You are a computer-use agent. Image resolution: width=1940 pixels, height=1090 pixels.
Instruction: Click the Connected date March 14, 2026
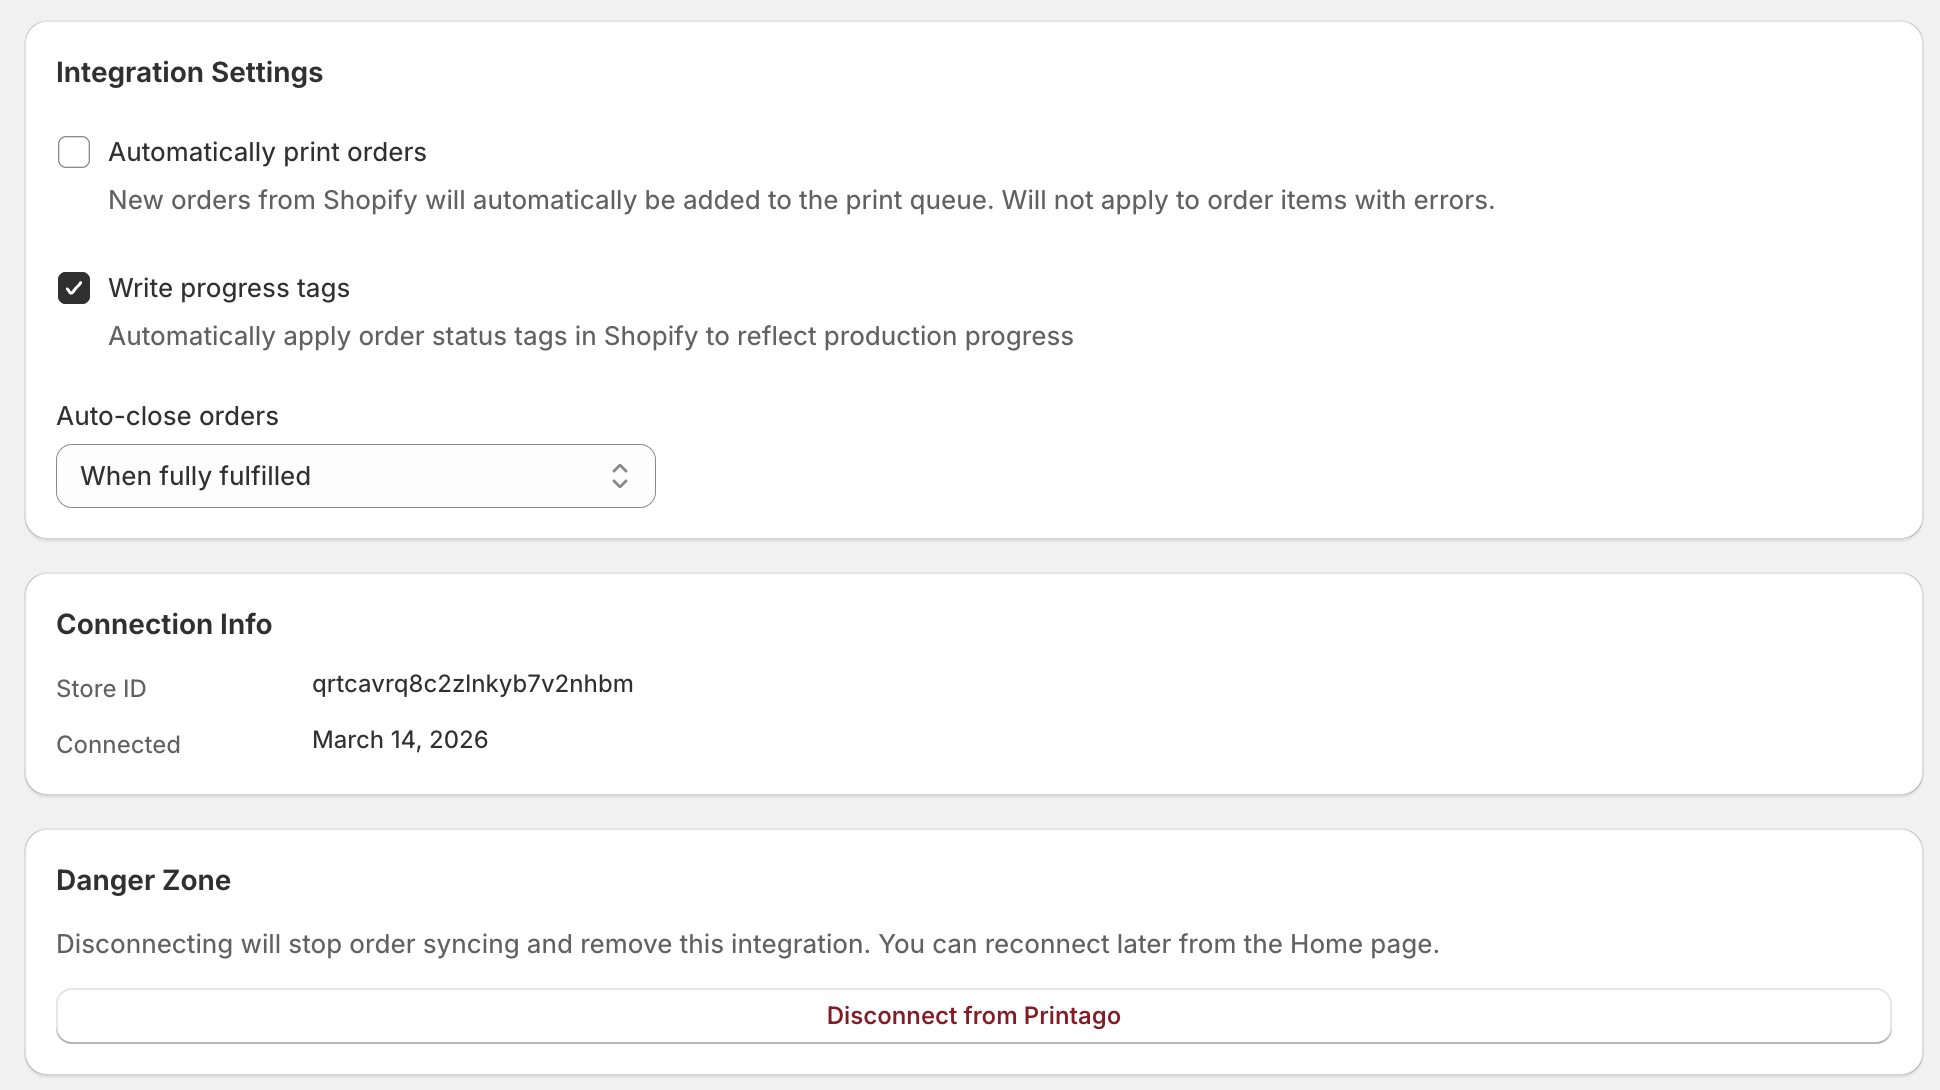[399, 740]
